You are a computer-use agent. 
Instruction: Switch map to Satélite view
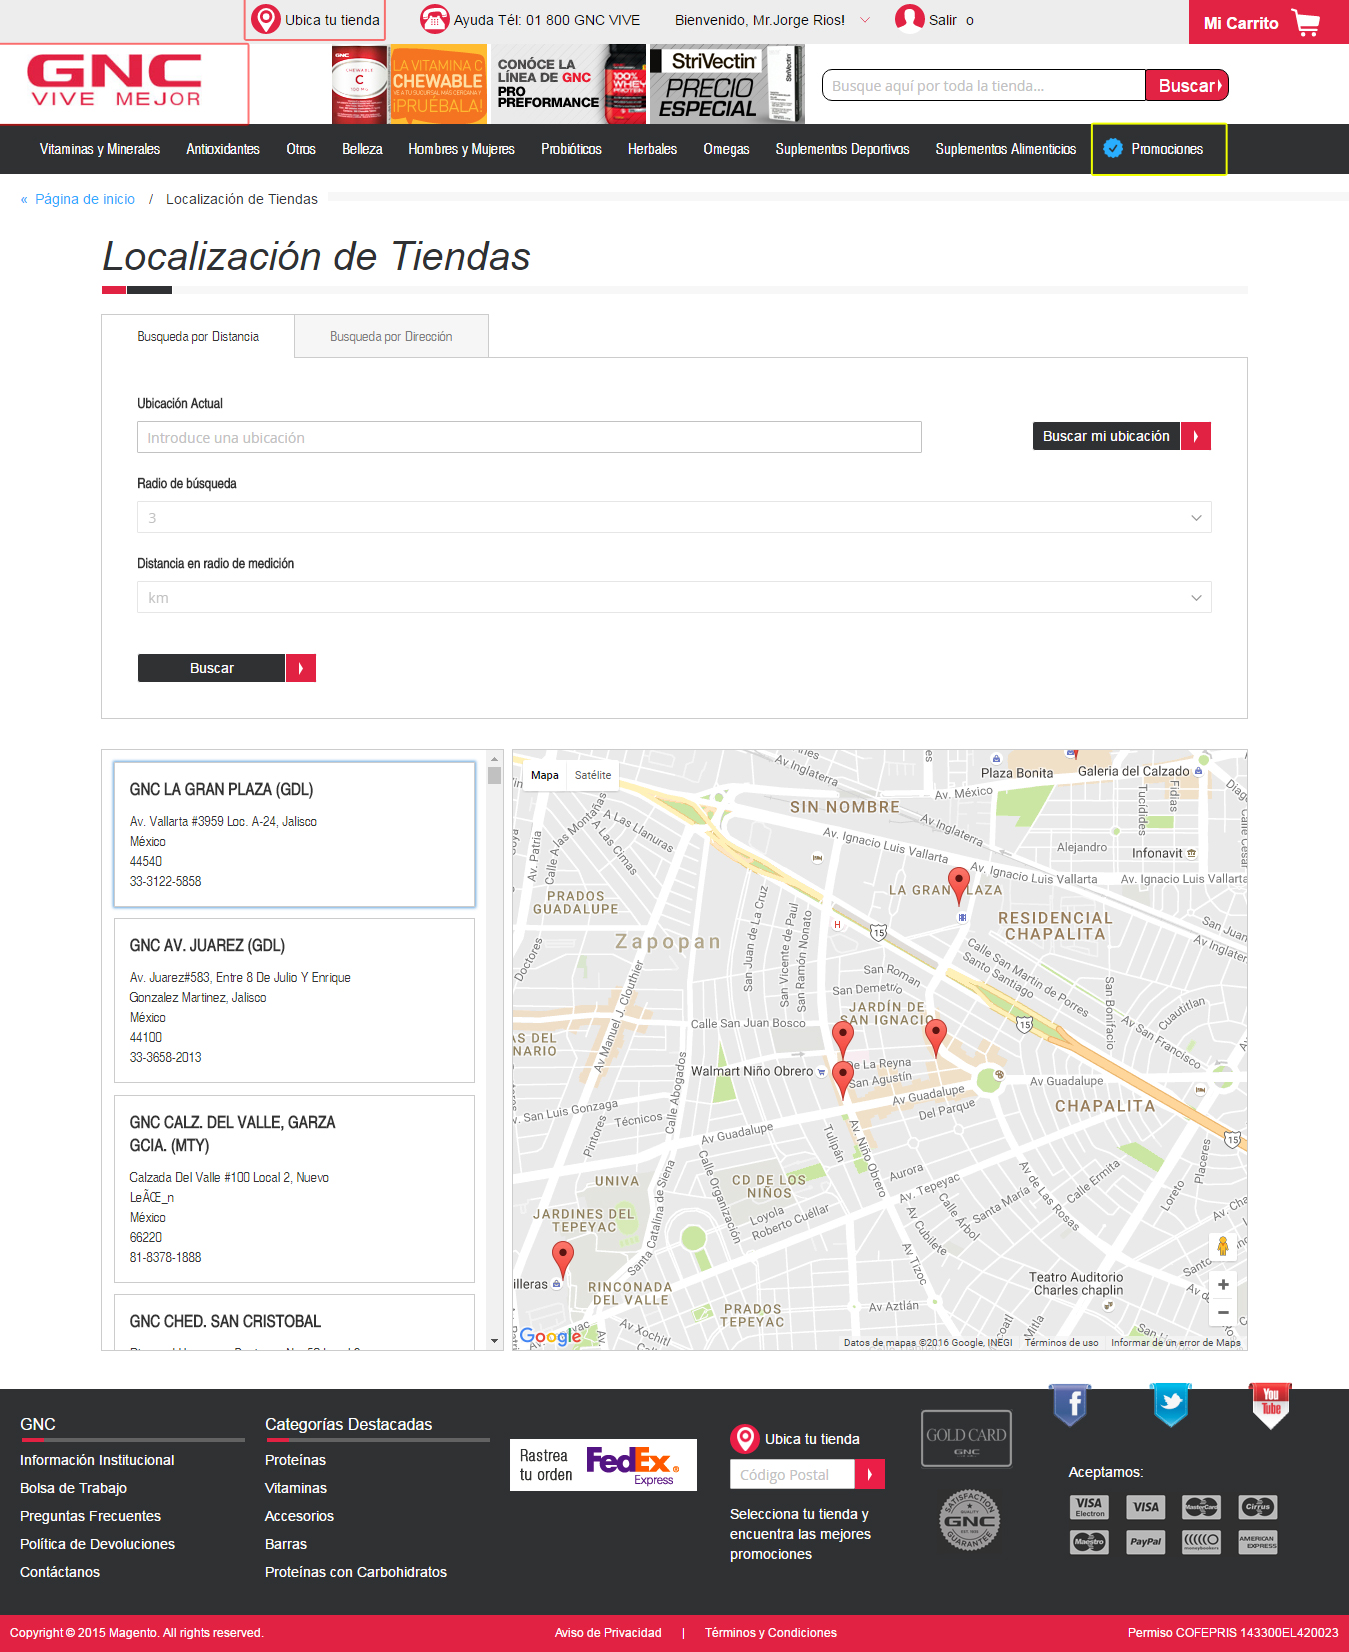coord(592,775)
